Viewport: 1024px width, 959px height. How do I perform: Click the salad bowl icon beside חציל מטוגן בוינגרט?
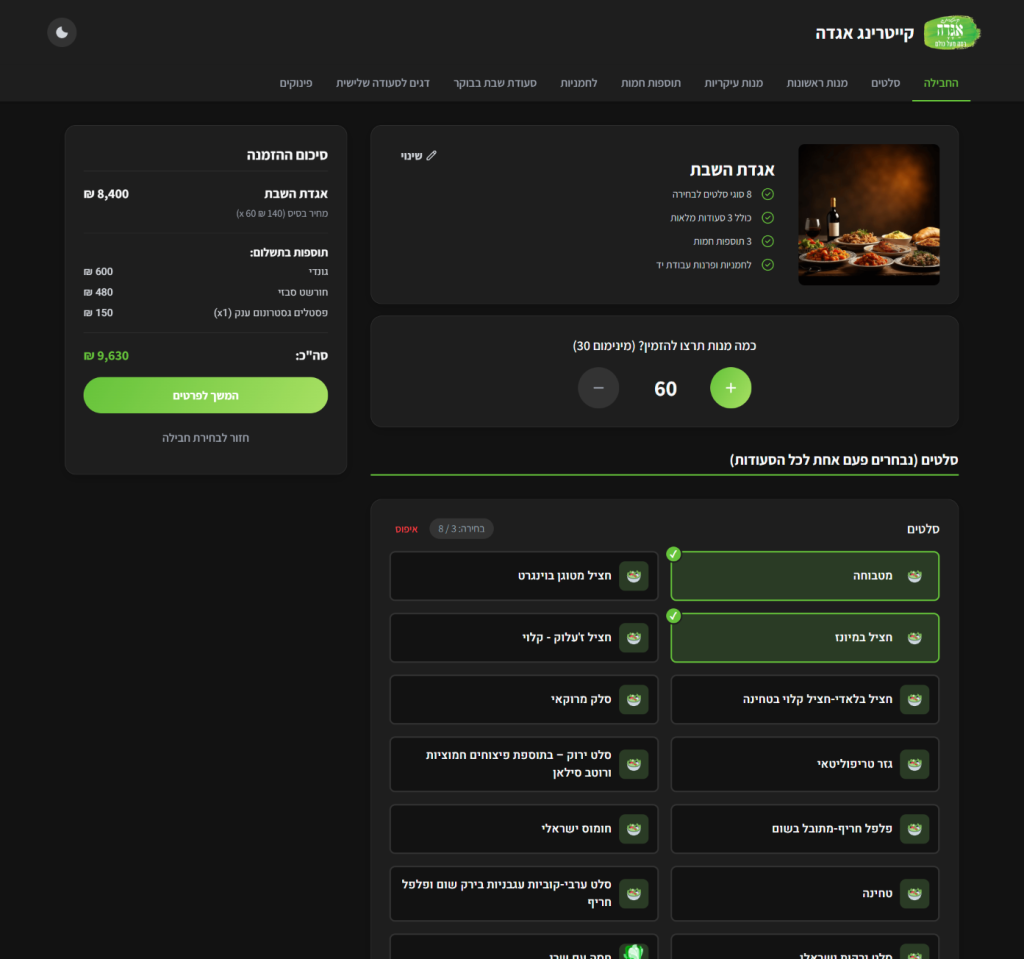(x=633, y=576)
